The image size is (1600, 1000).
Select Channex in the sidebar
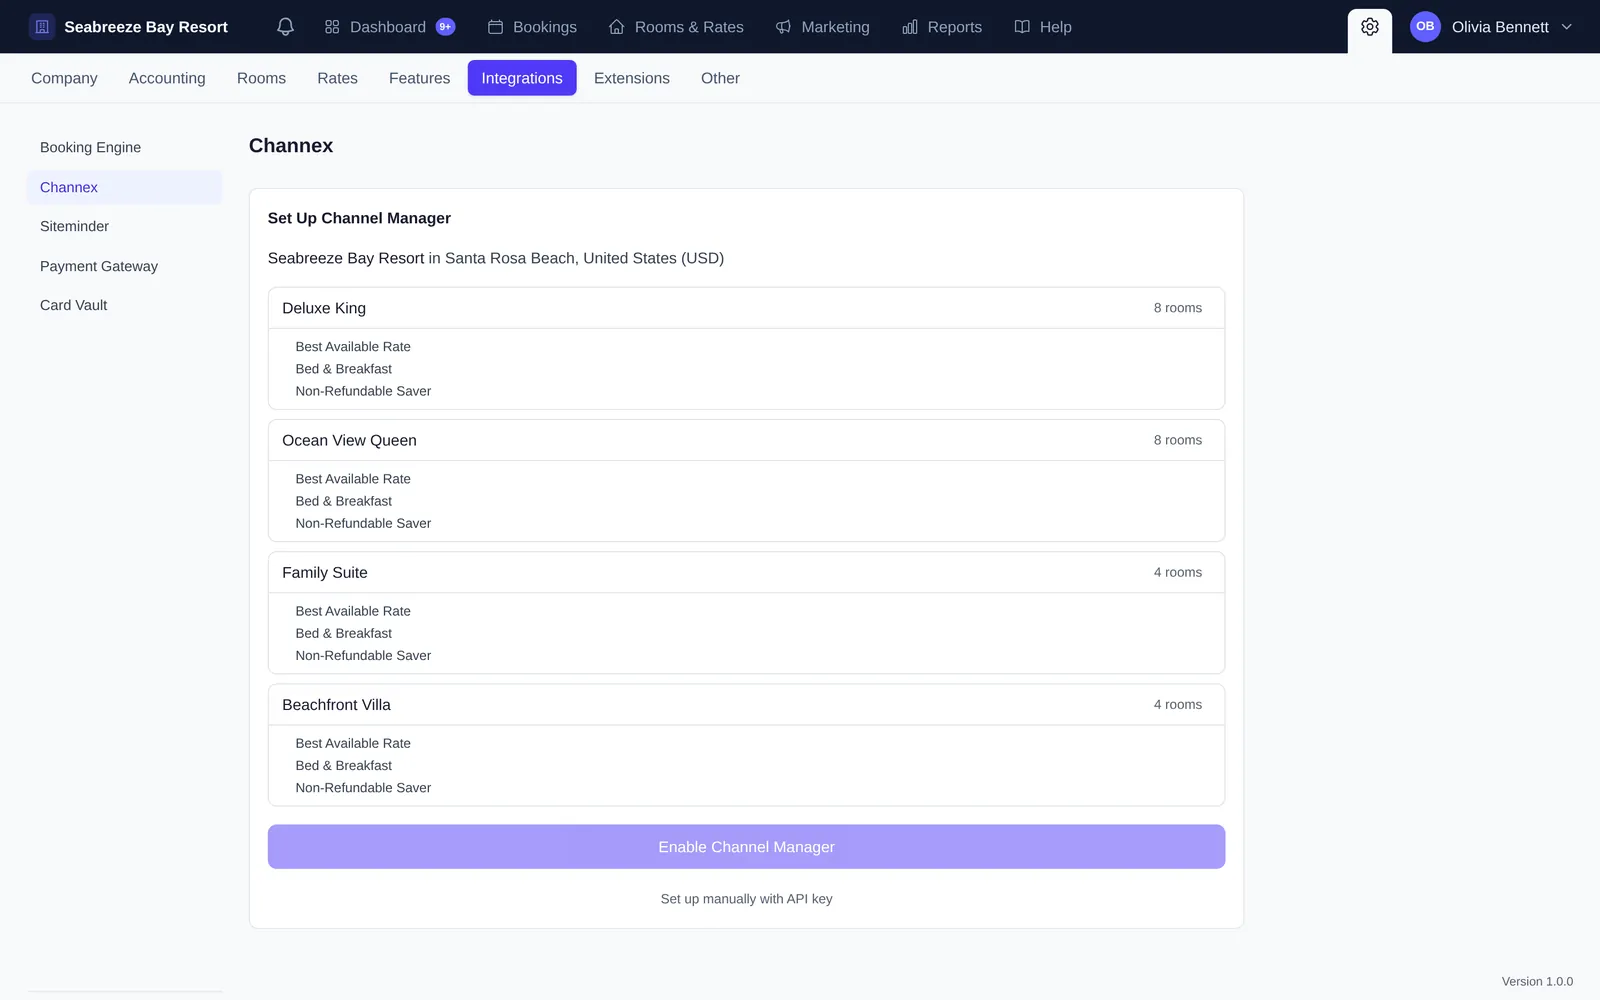click(124, 187)
